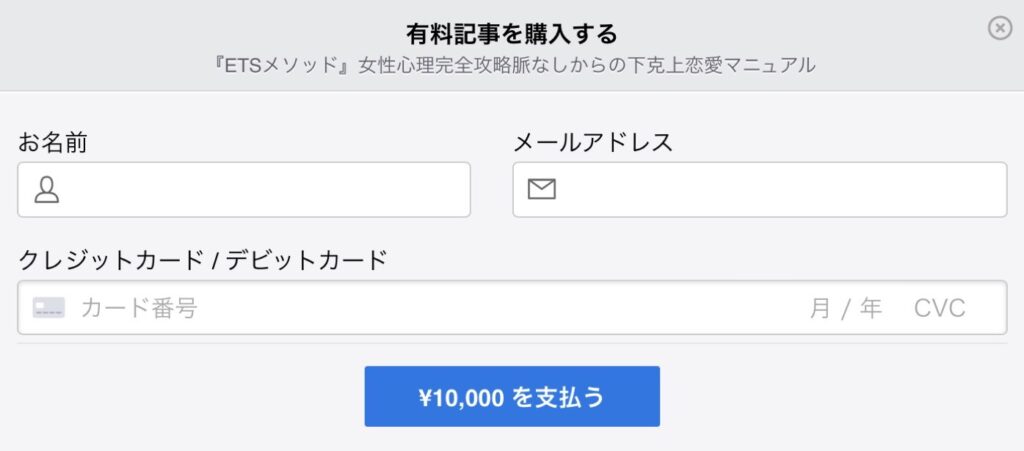Click the 年 year placeholder

(x=871, y=308)
